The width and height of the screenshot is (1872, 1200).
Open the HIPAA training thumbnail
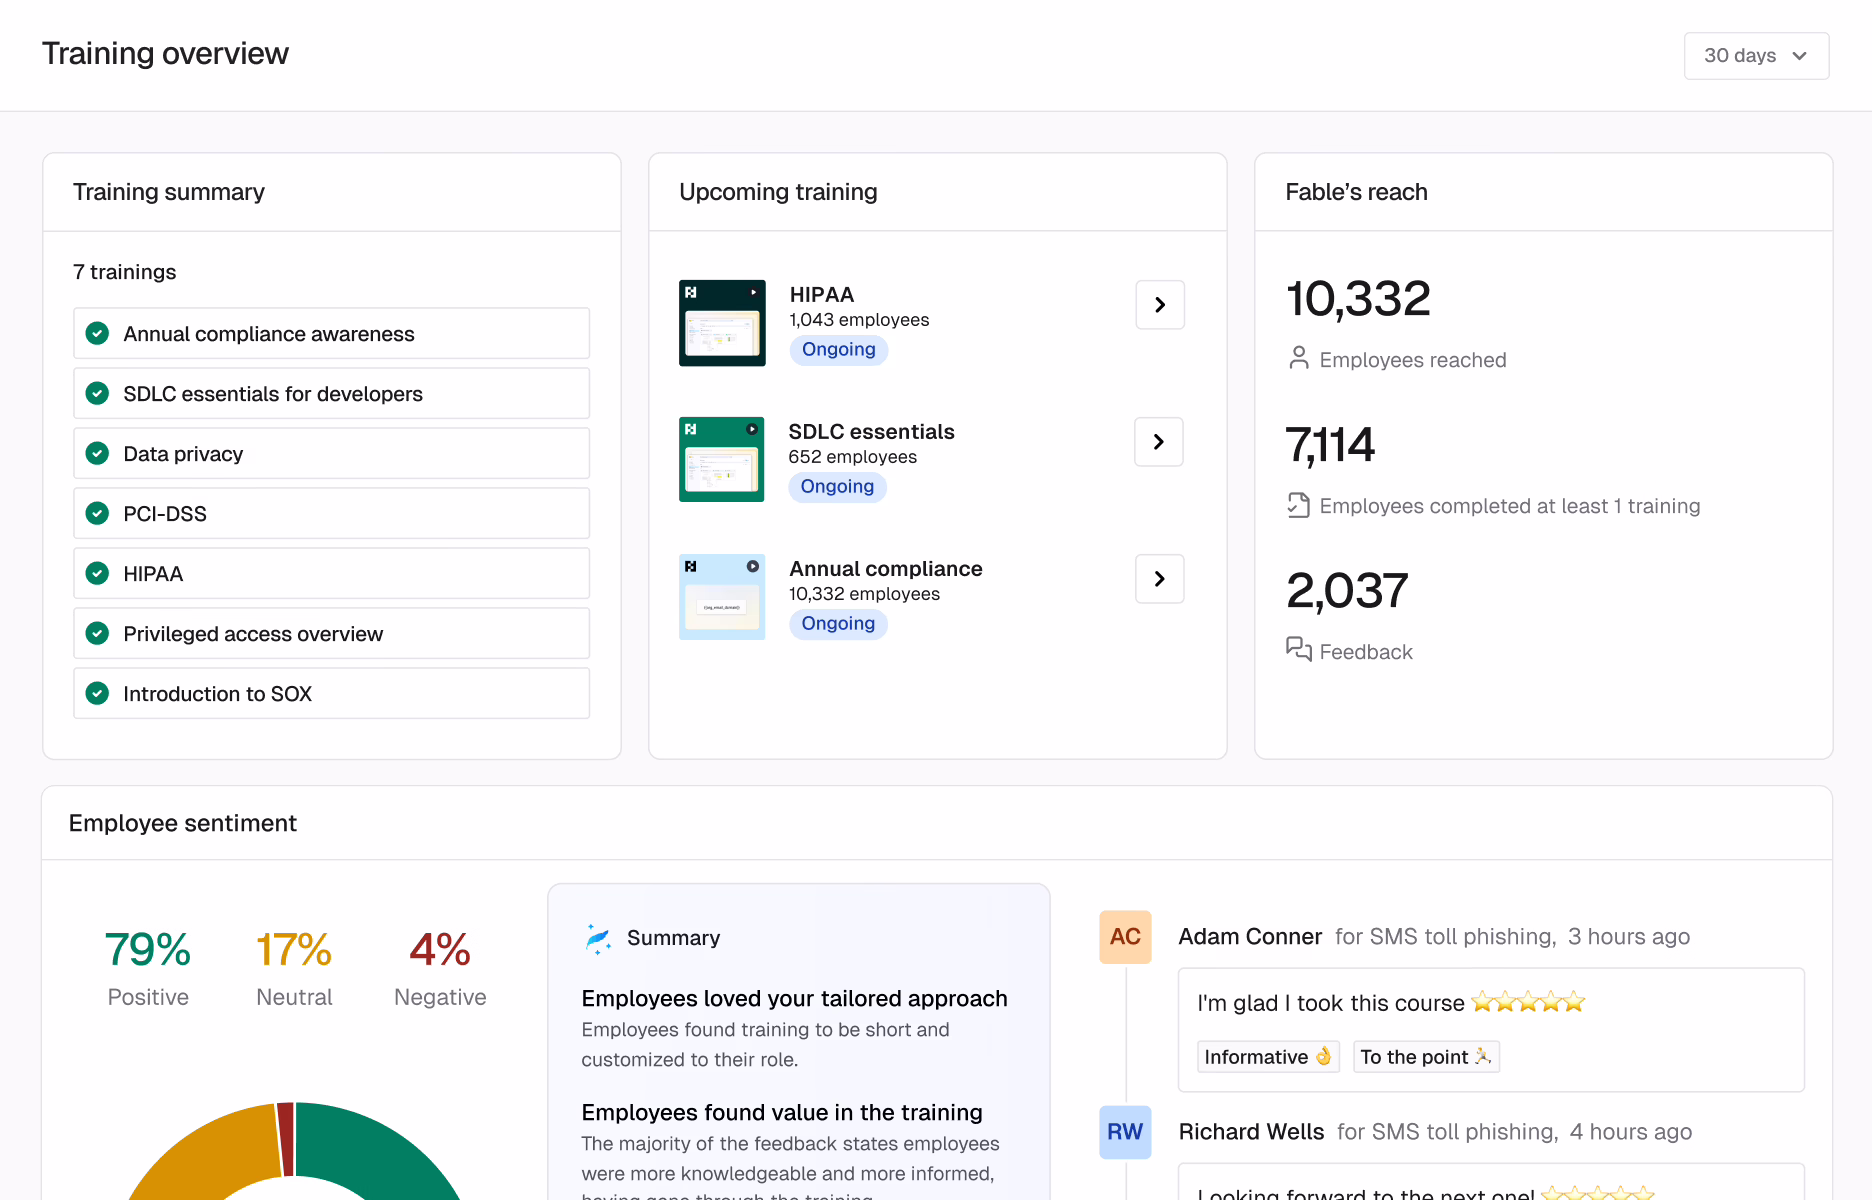tap(722, 323)
